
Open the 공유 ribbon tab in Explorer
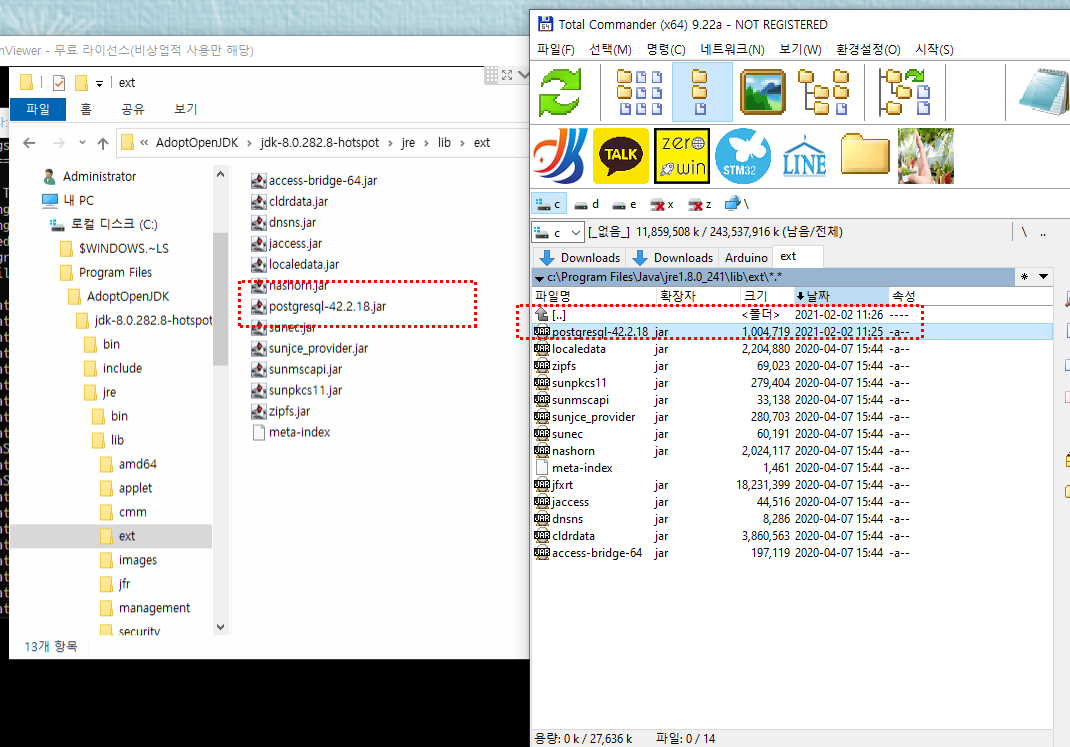pyautogui.click(x=133, y=109)
